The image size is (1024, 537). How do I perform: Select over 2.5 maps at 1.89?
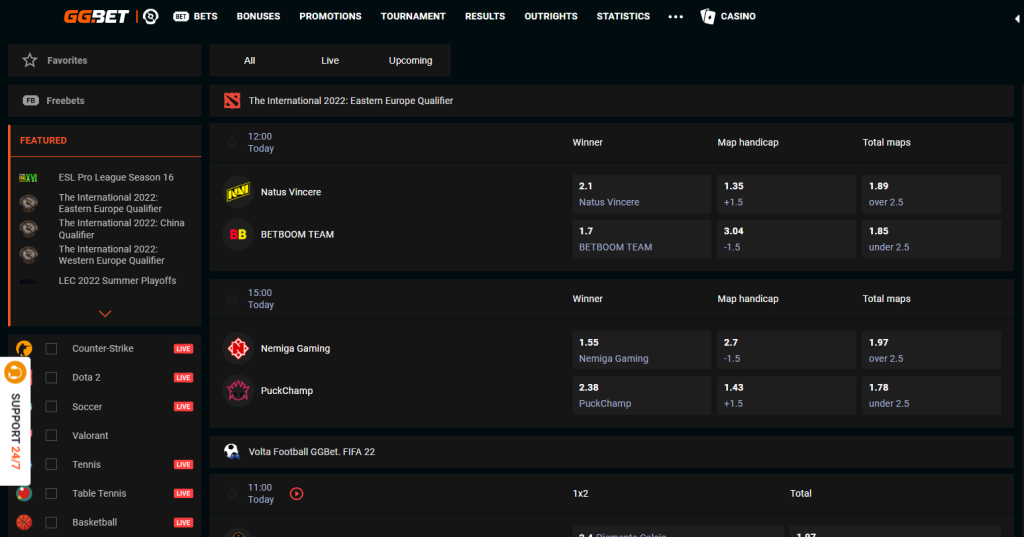coord(931,194)
